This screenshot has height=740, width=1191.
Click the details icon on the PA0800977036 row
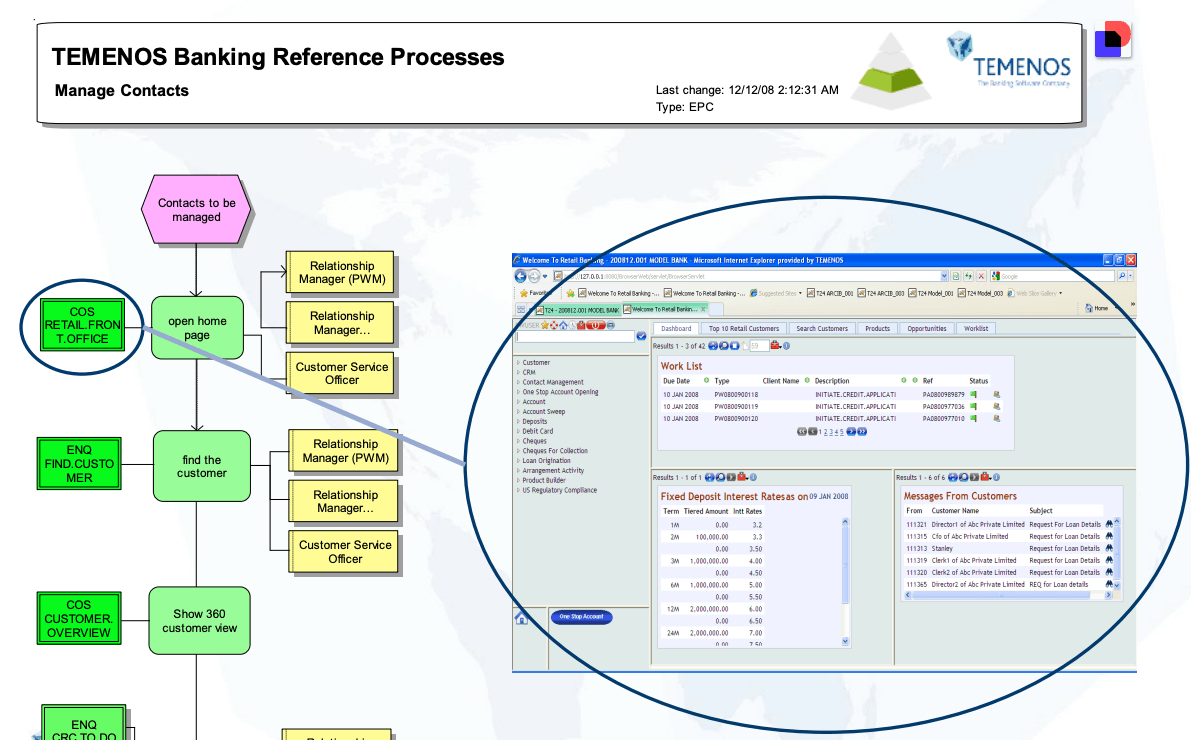click(996, 407)
